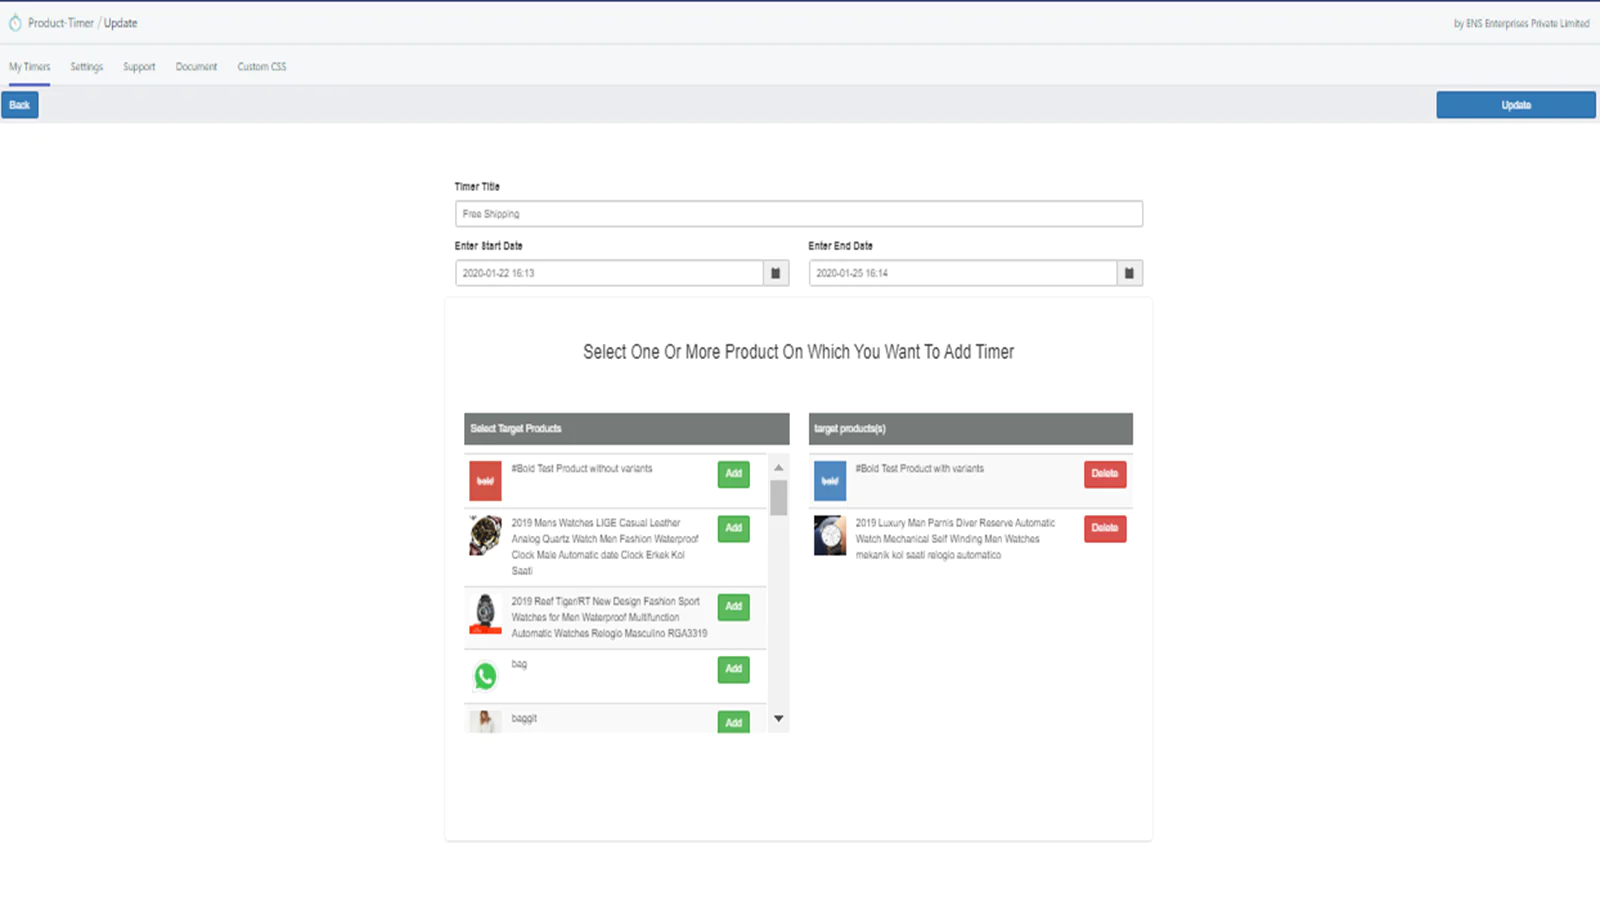Click the red Bold Test Product thumbnail
Screen dimensions: 1600x900
pos(485,481)
